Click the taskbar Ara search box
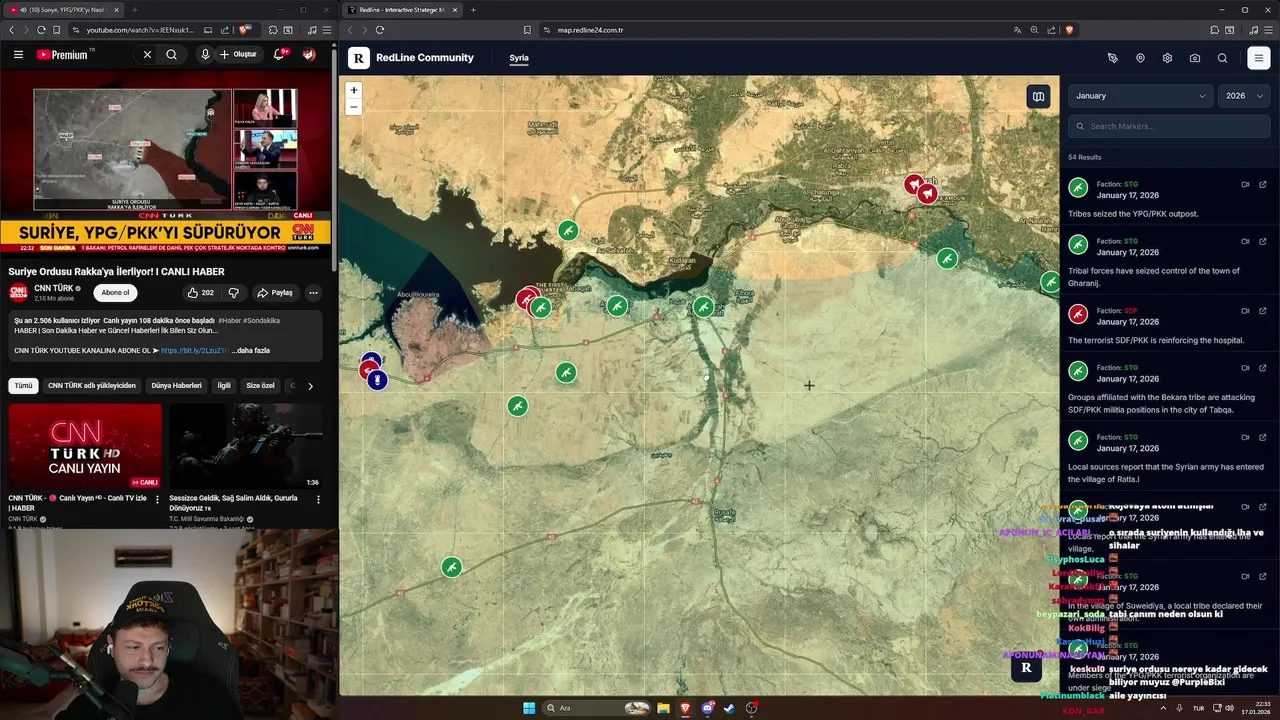Viewport: 1280px width, 720px height. click(x=597, y=708)
